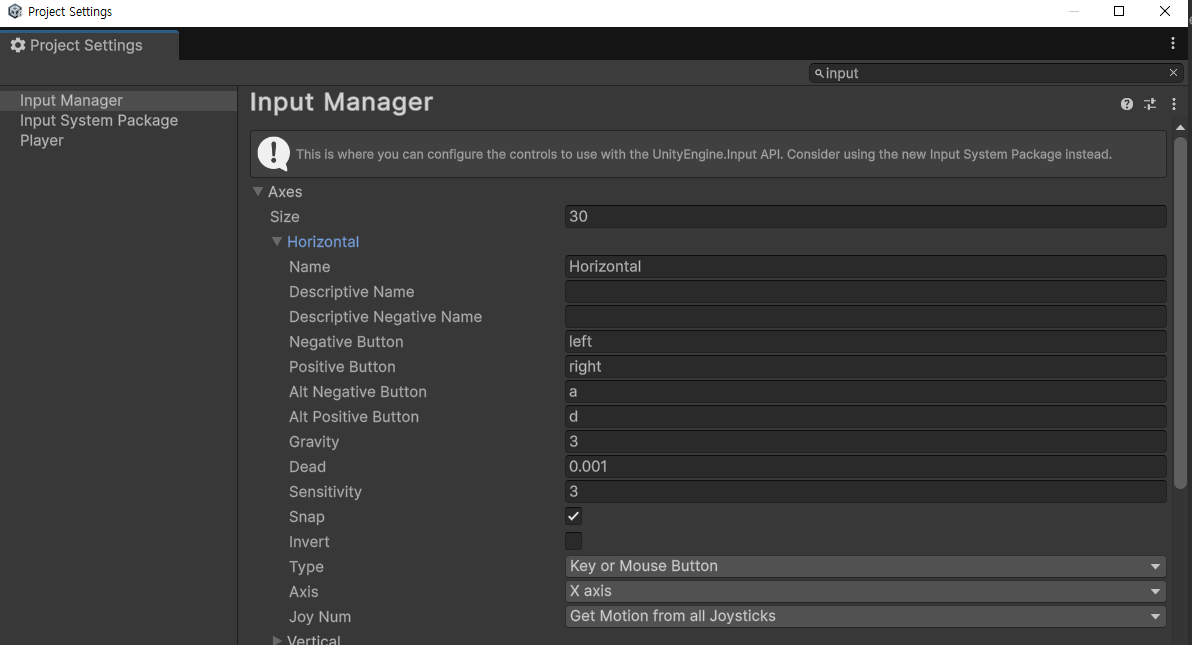This screenshot has height=645, width=1192.
Task: Open the Type dropdown (Key or Mouse Button)
Action: [865, 567]
